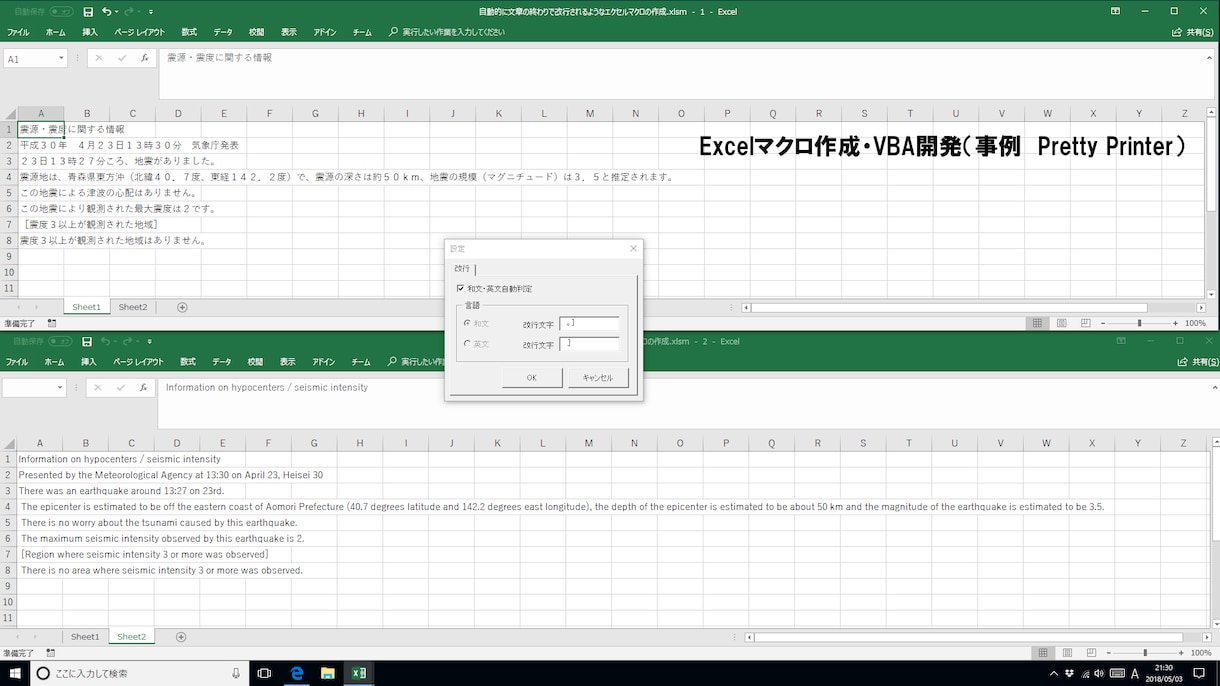Open ファイル tab in top Excel window

click(x=18, y=32)
